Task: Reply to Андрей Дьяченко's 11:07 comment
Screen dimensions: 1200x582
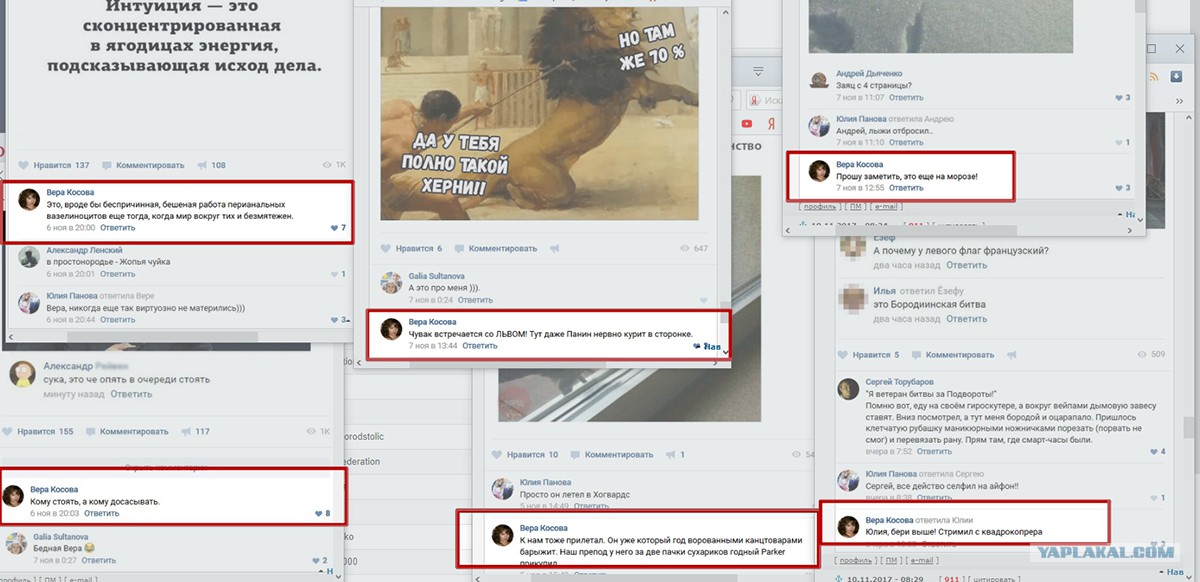Action: (906, 97)
